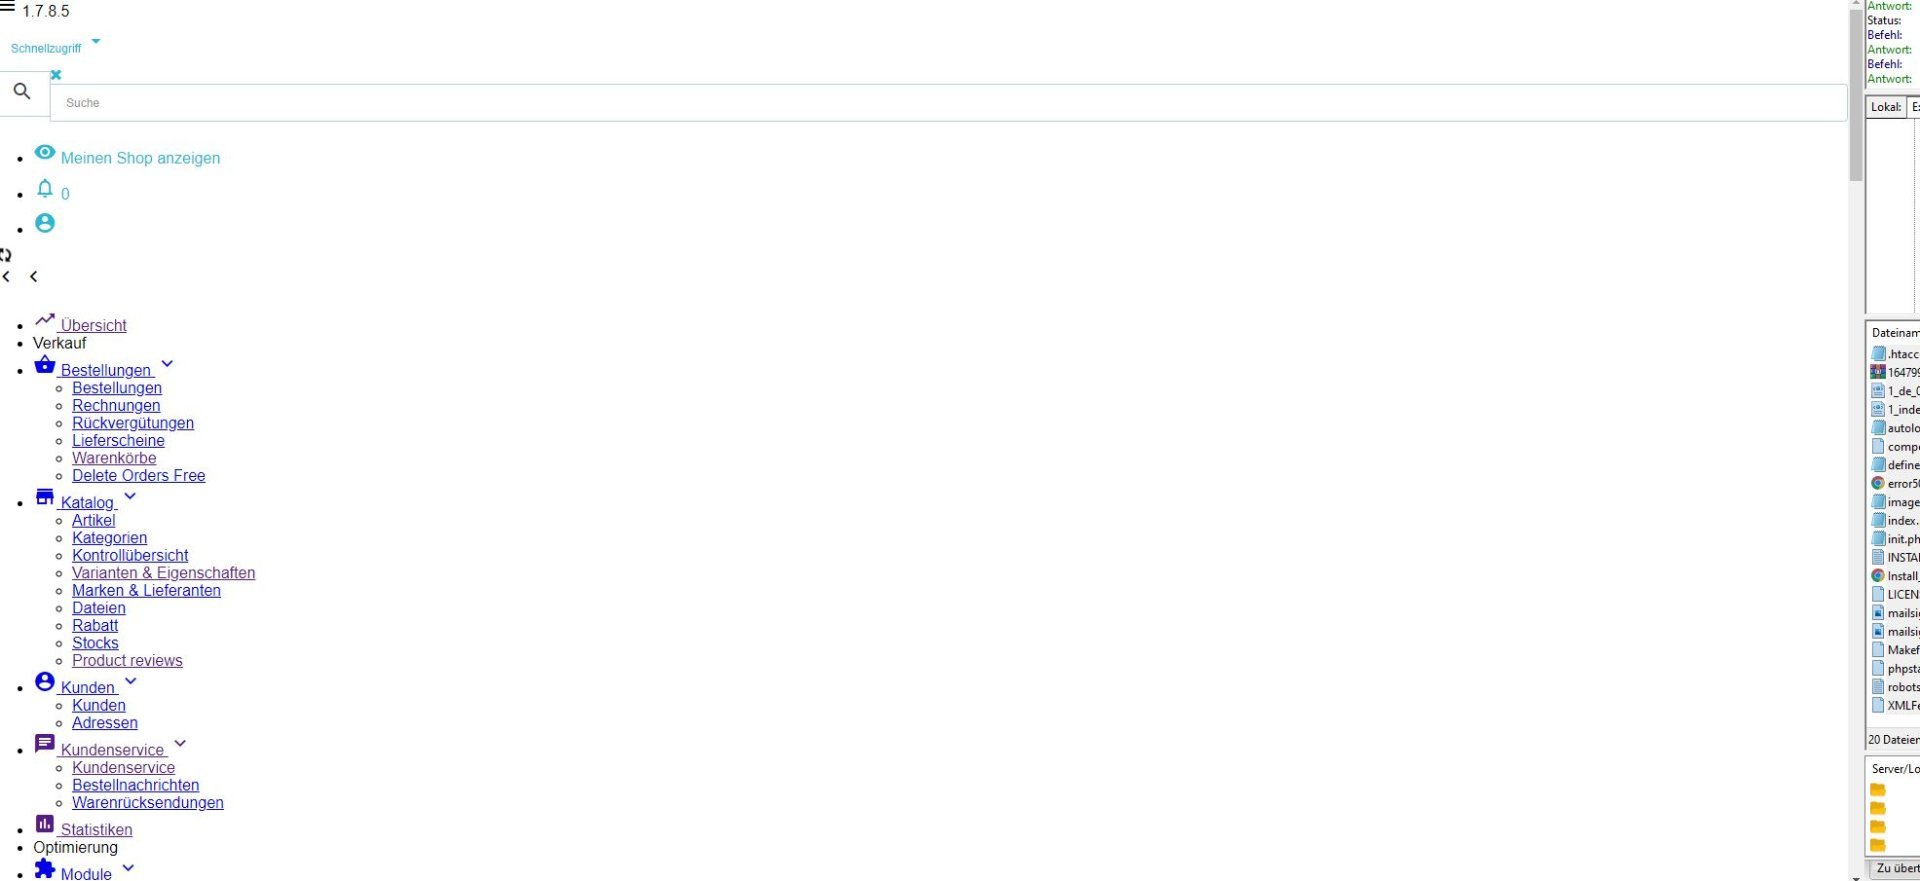Click the Bestellungen basket icon
The image size is (1920, 881).
[45, 365]
